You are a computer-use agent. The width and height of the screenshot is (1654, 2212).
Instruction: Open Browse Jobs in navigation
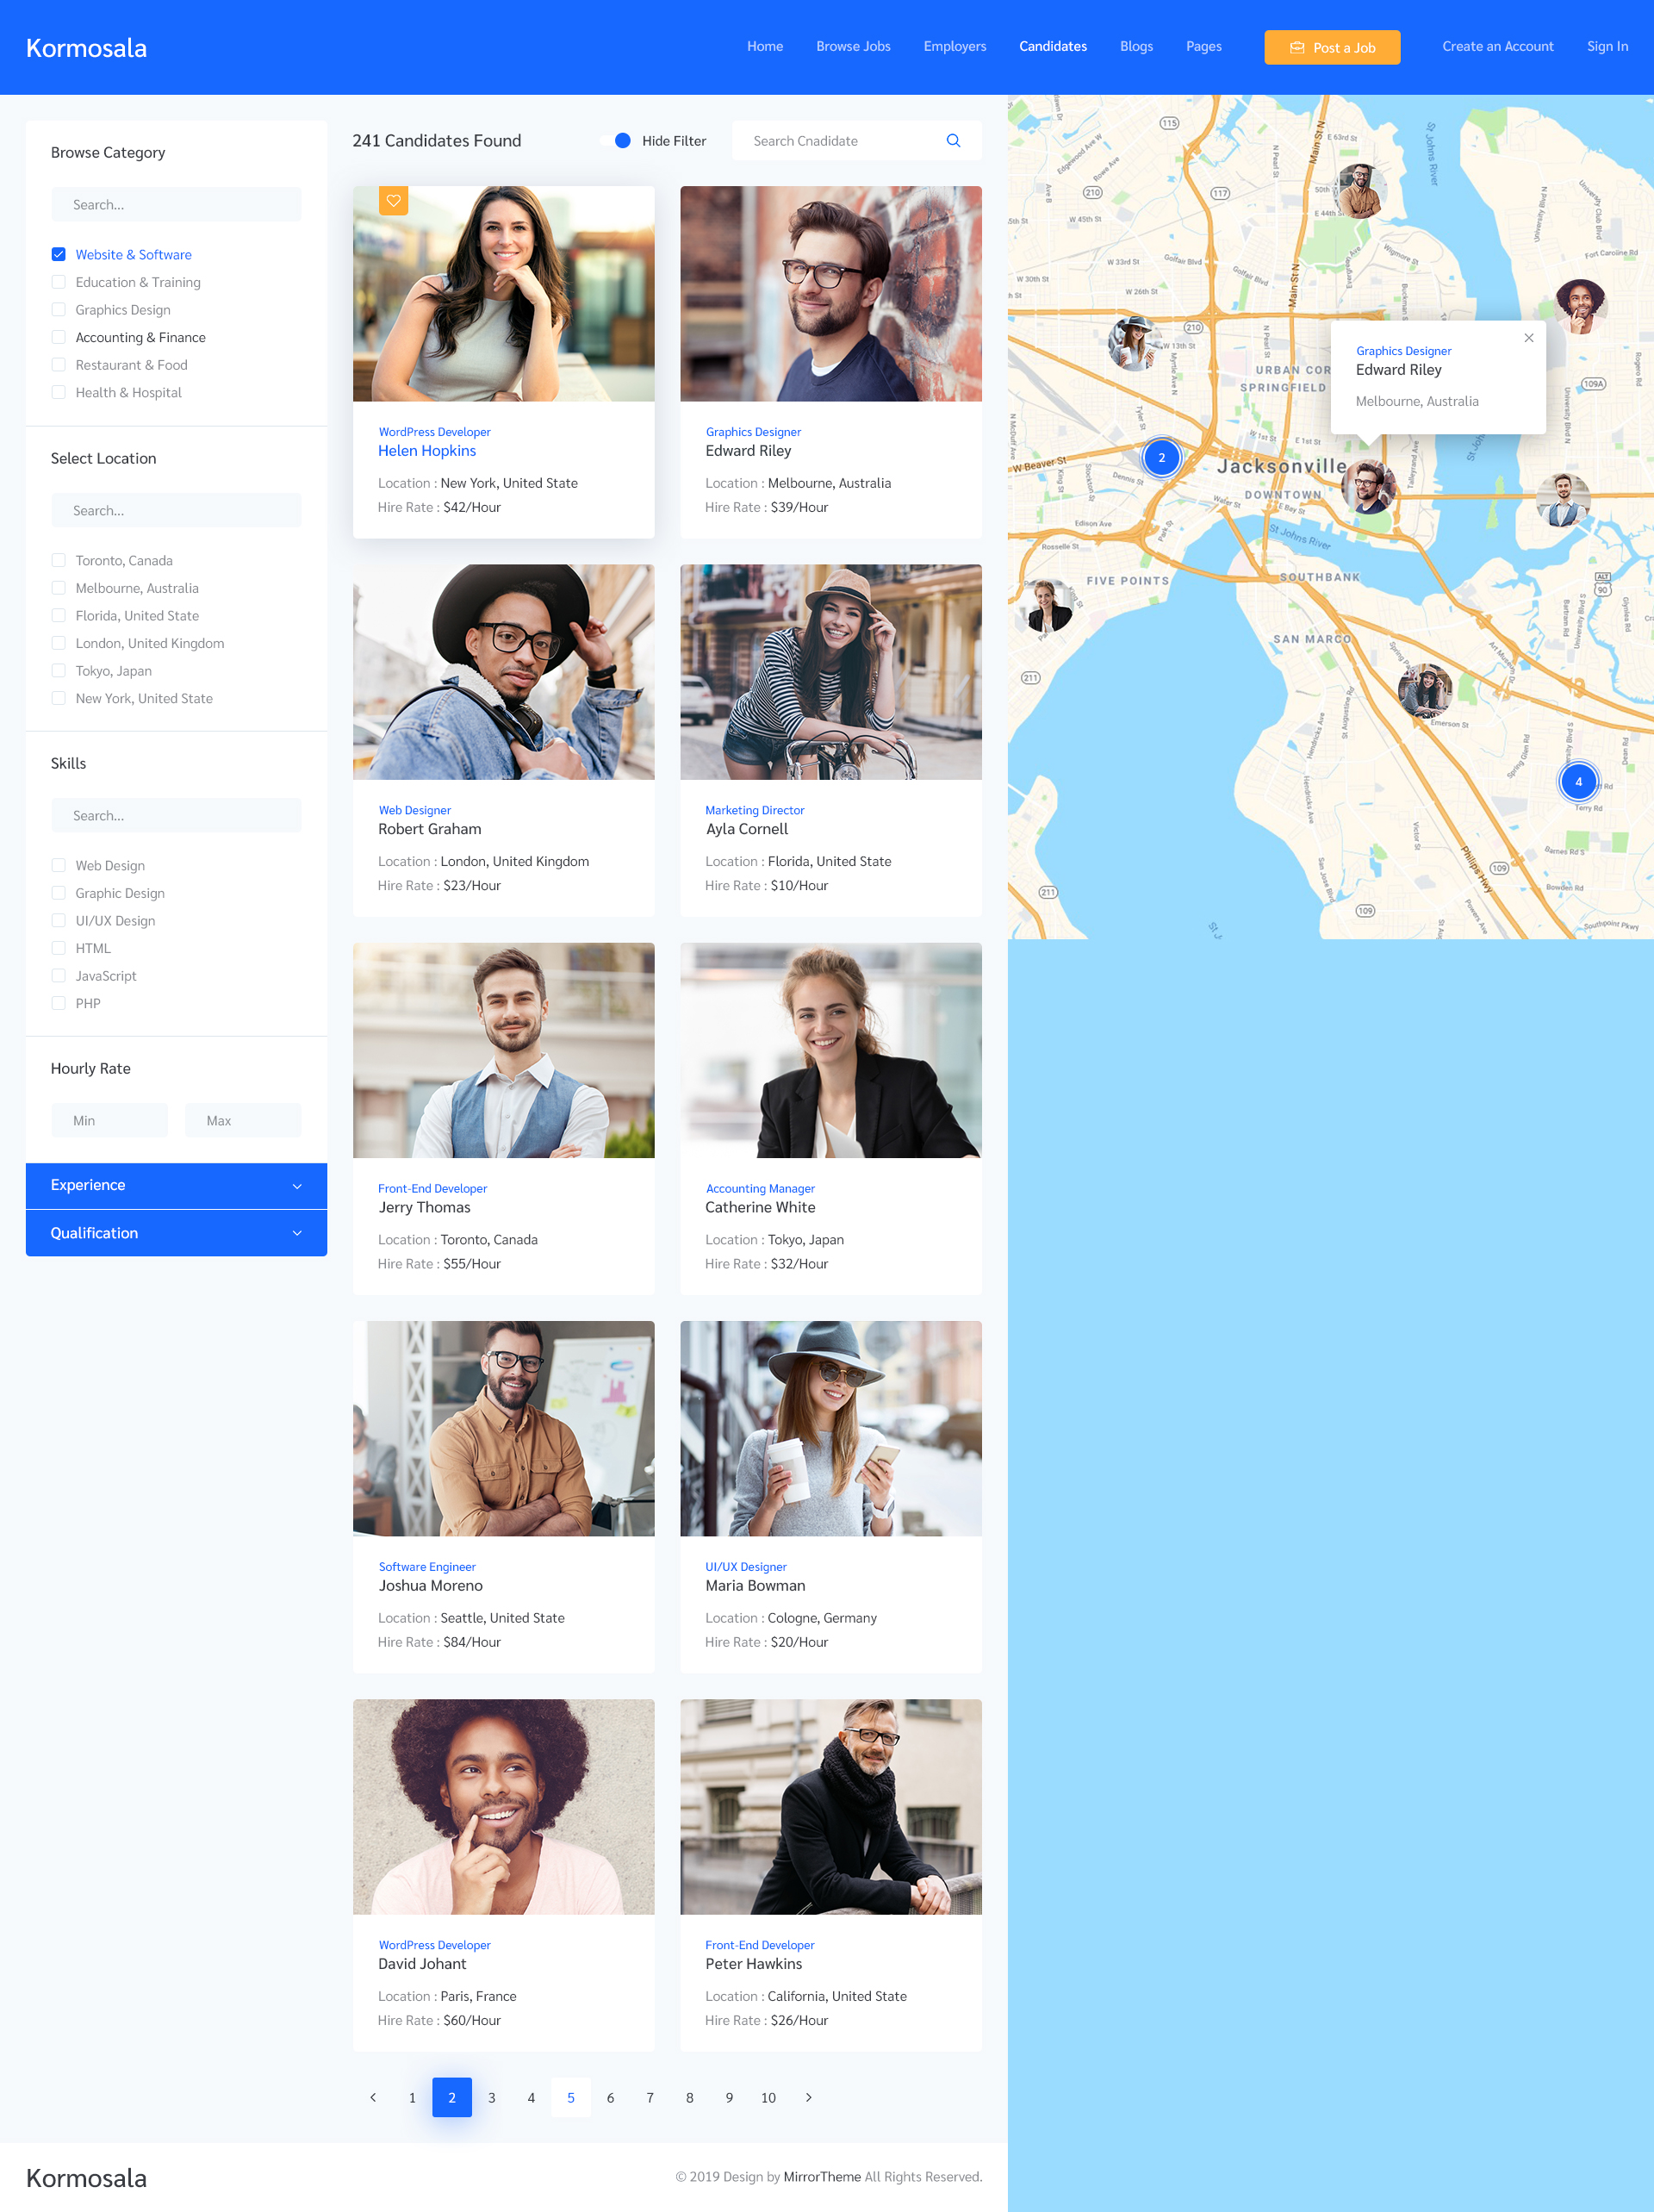coord(852,47)
